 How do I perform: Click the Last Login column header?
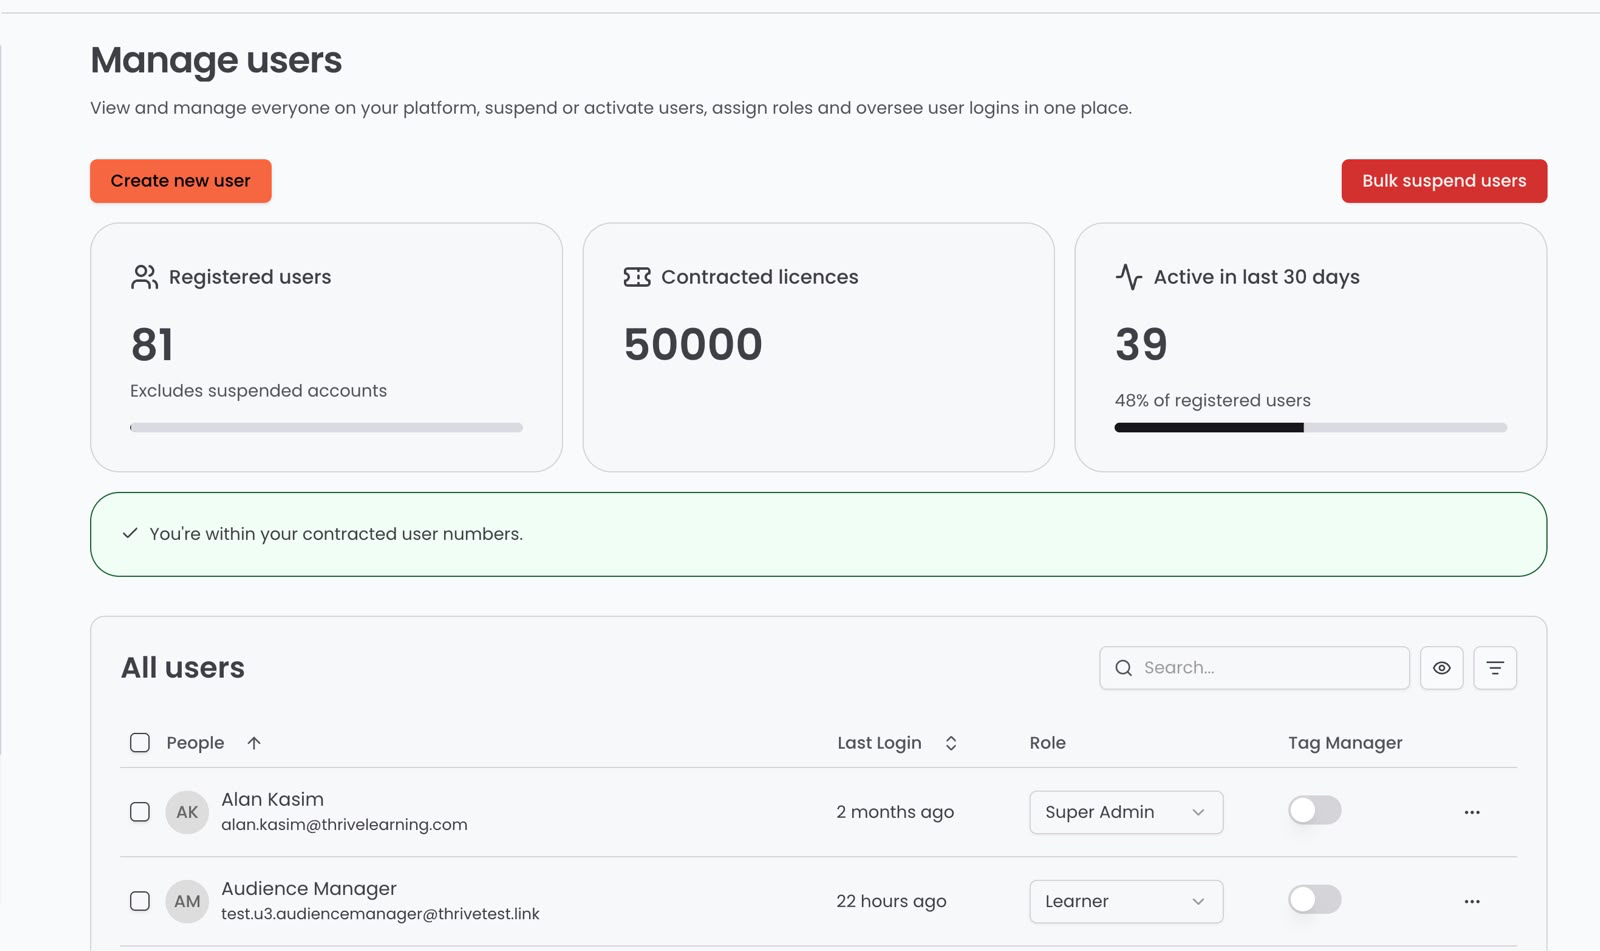[x=879, y=743]
